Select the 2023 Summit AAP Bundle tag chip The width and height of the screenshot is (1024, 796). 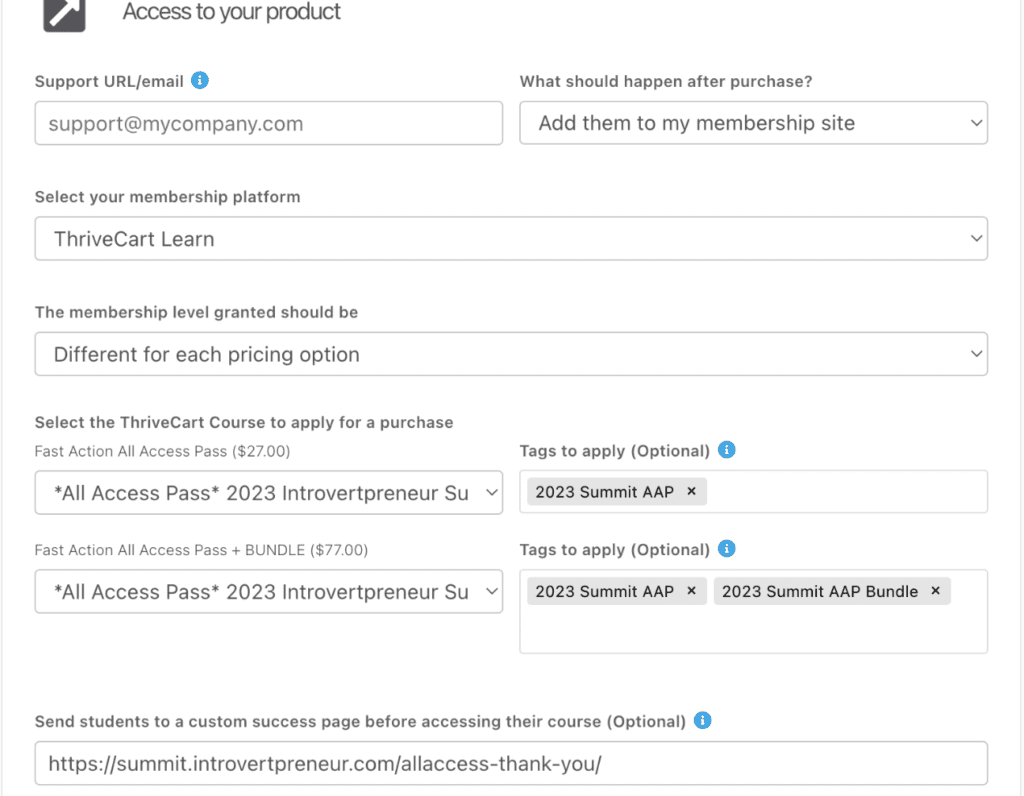[x=820, y=591]
